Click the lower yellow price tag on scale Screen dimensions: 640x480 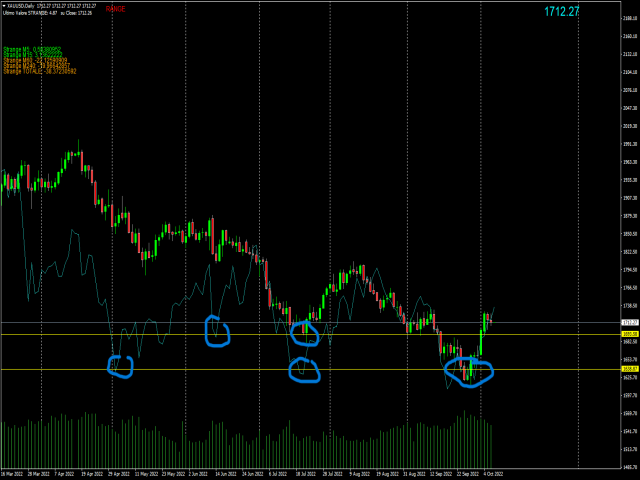click(x=629, y=369)
